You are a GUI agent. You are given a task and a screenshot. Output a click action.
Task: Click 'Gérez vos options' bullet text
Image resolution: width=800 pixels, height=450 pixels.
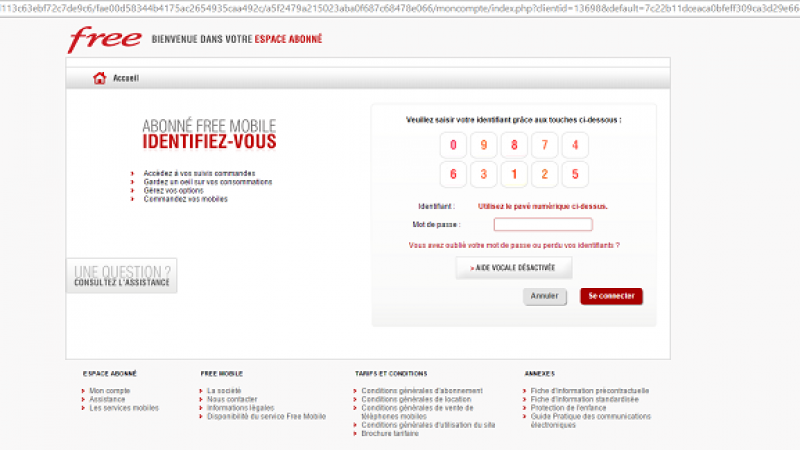[173, 191]
